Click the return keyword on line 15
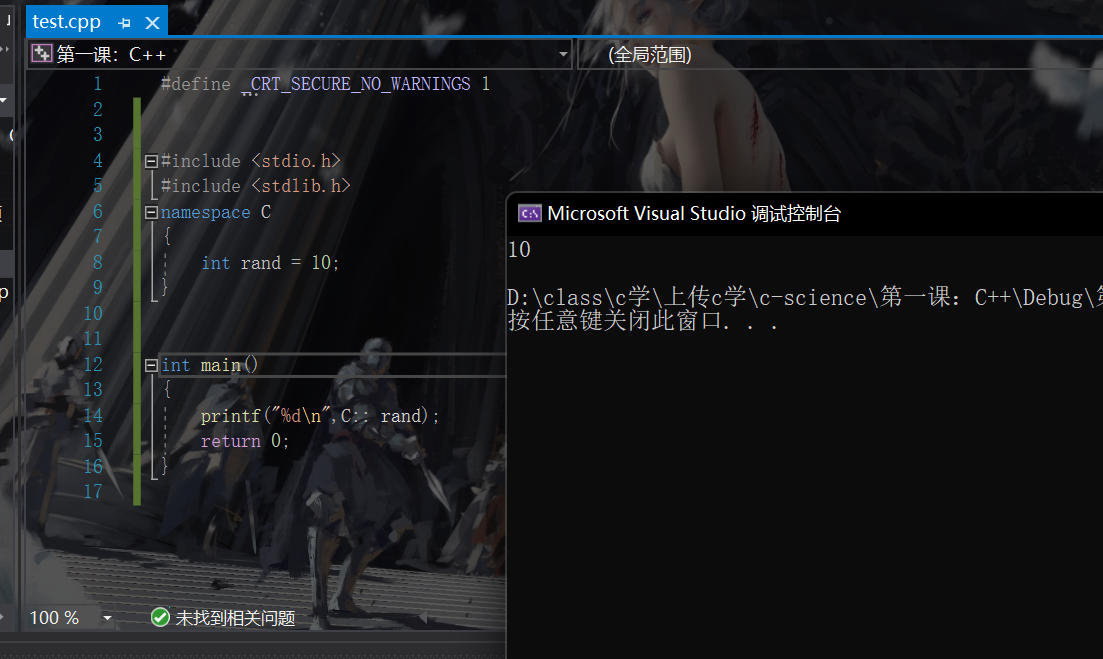Viewport: 1103px width, 659px height. (x=231, y=441)
